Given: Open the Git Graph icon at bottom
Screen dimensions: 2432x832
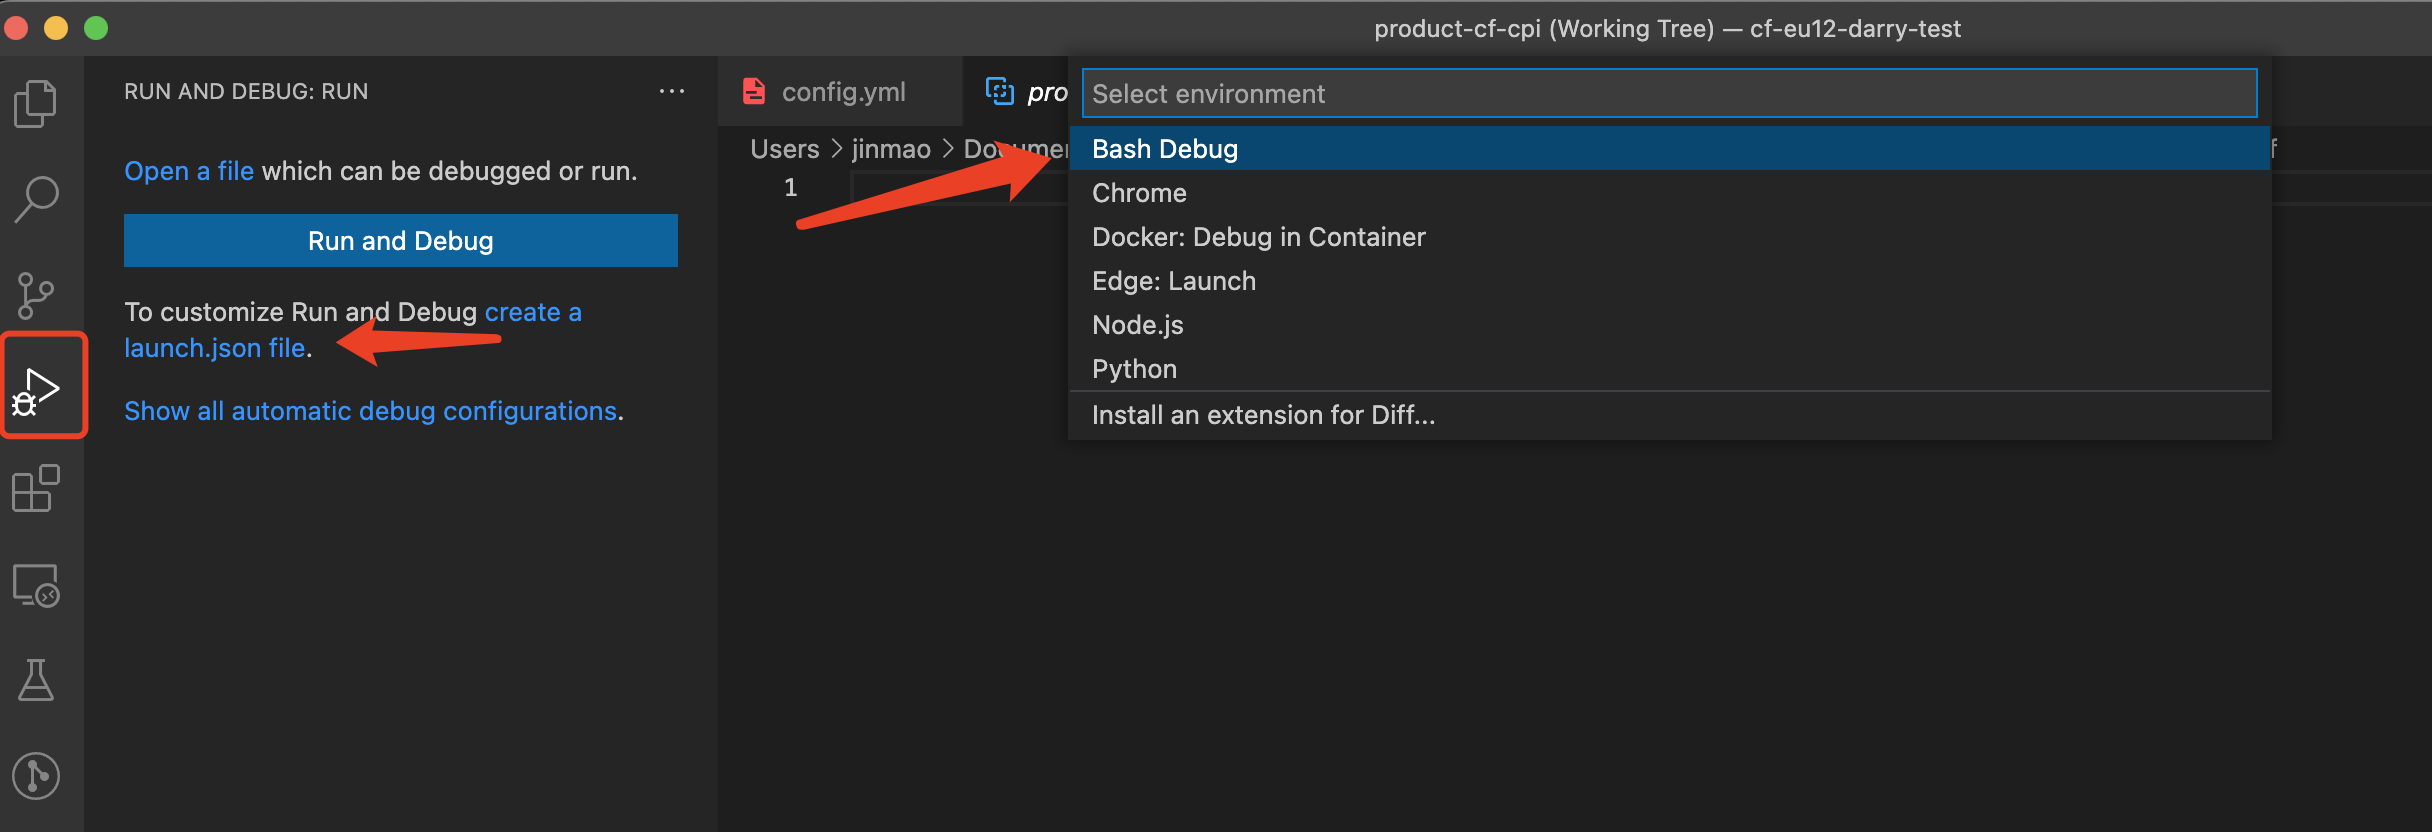Looking at the screenshot, I should coord(36,776).
